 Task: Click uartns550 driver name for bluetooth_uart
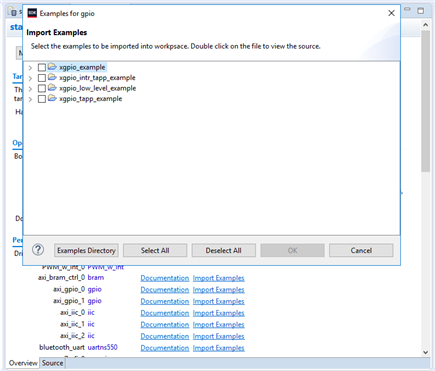tap(103, 347)
